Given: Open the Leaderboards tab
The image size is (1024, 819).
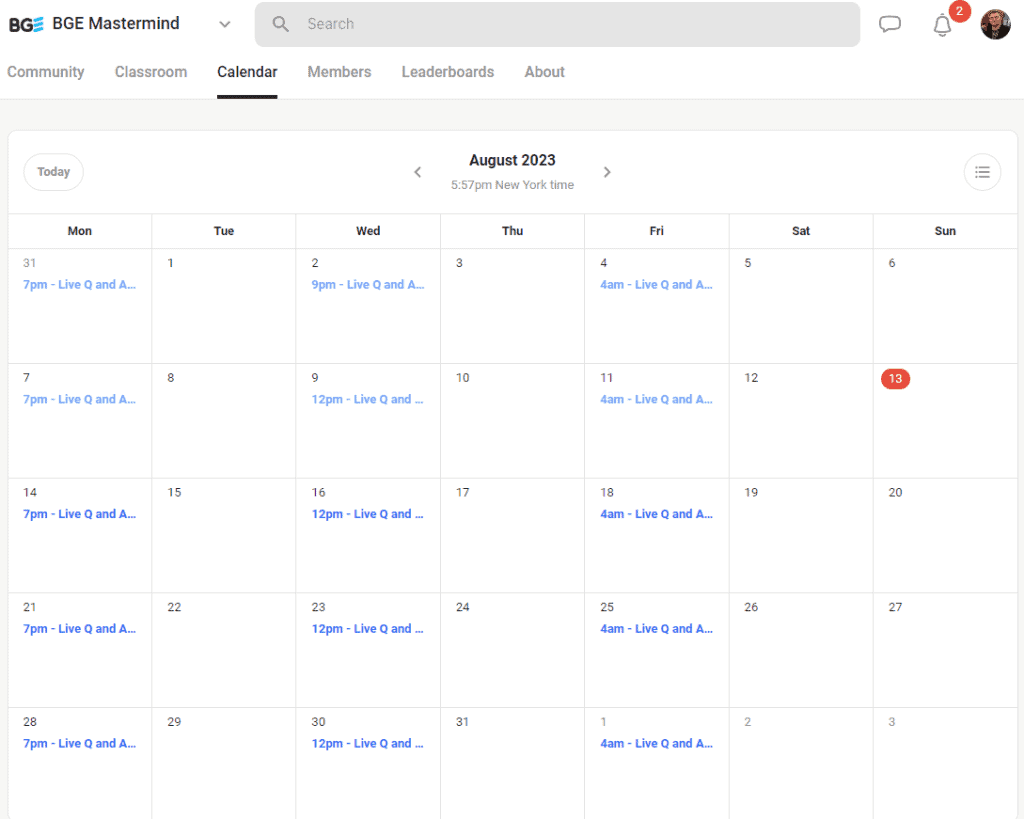Looking at the screenshot, I should point(447,72).
